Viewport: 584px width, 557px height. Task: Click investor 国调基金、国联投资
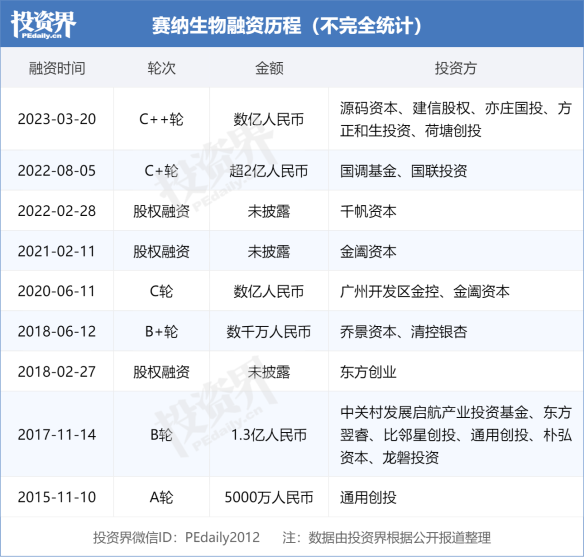[404, 171]
